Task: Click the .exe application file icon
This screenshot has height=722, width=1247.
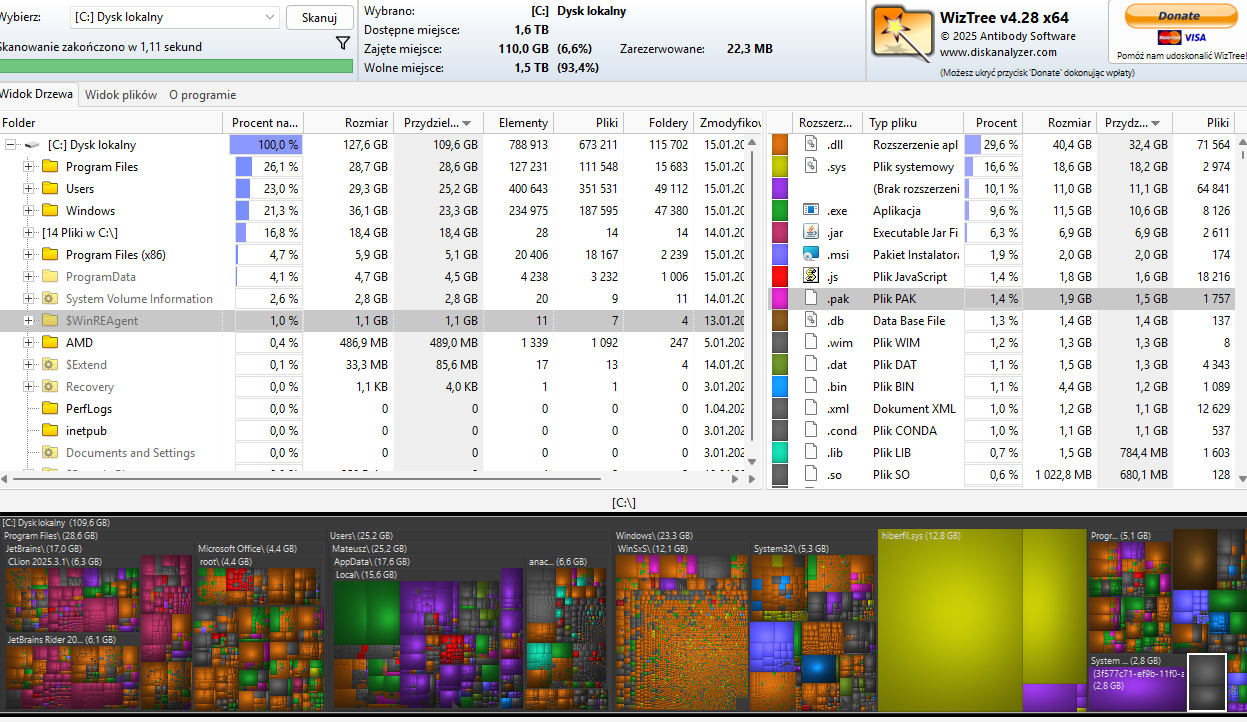Action: pos(811,211)
